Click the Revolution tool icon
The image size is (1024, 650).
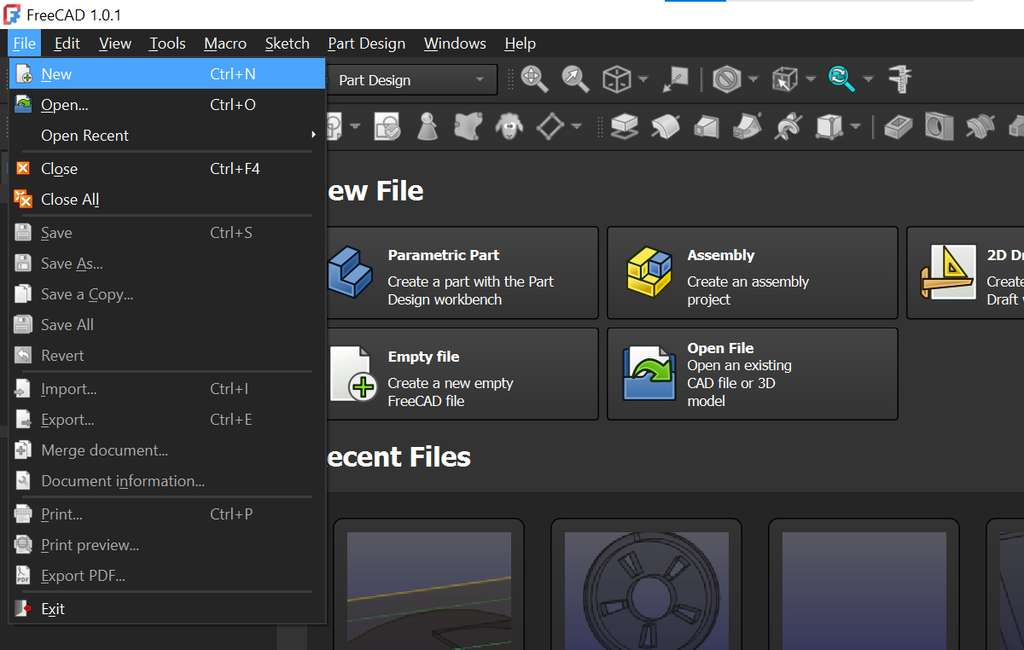665,126
